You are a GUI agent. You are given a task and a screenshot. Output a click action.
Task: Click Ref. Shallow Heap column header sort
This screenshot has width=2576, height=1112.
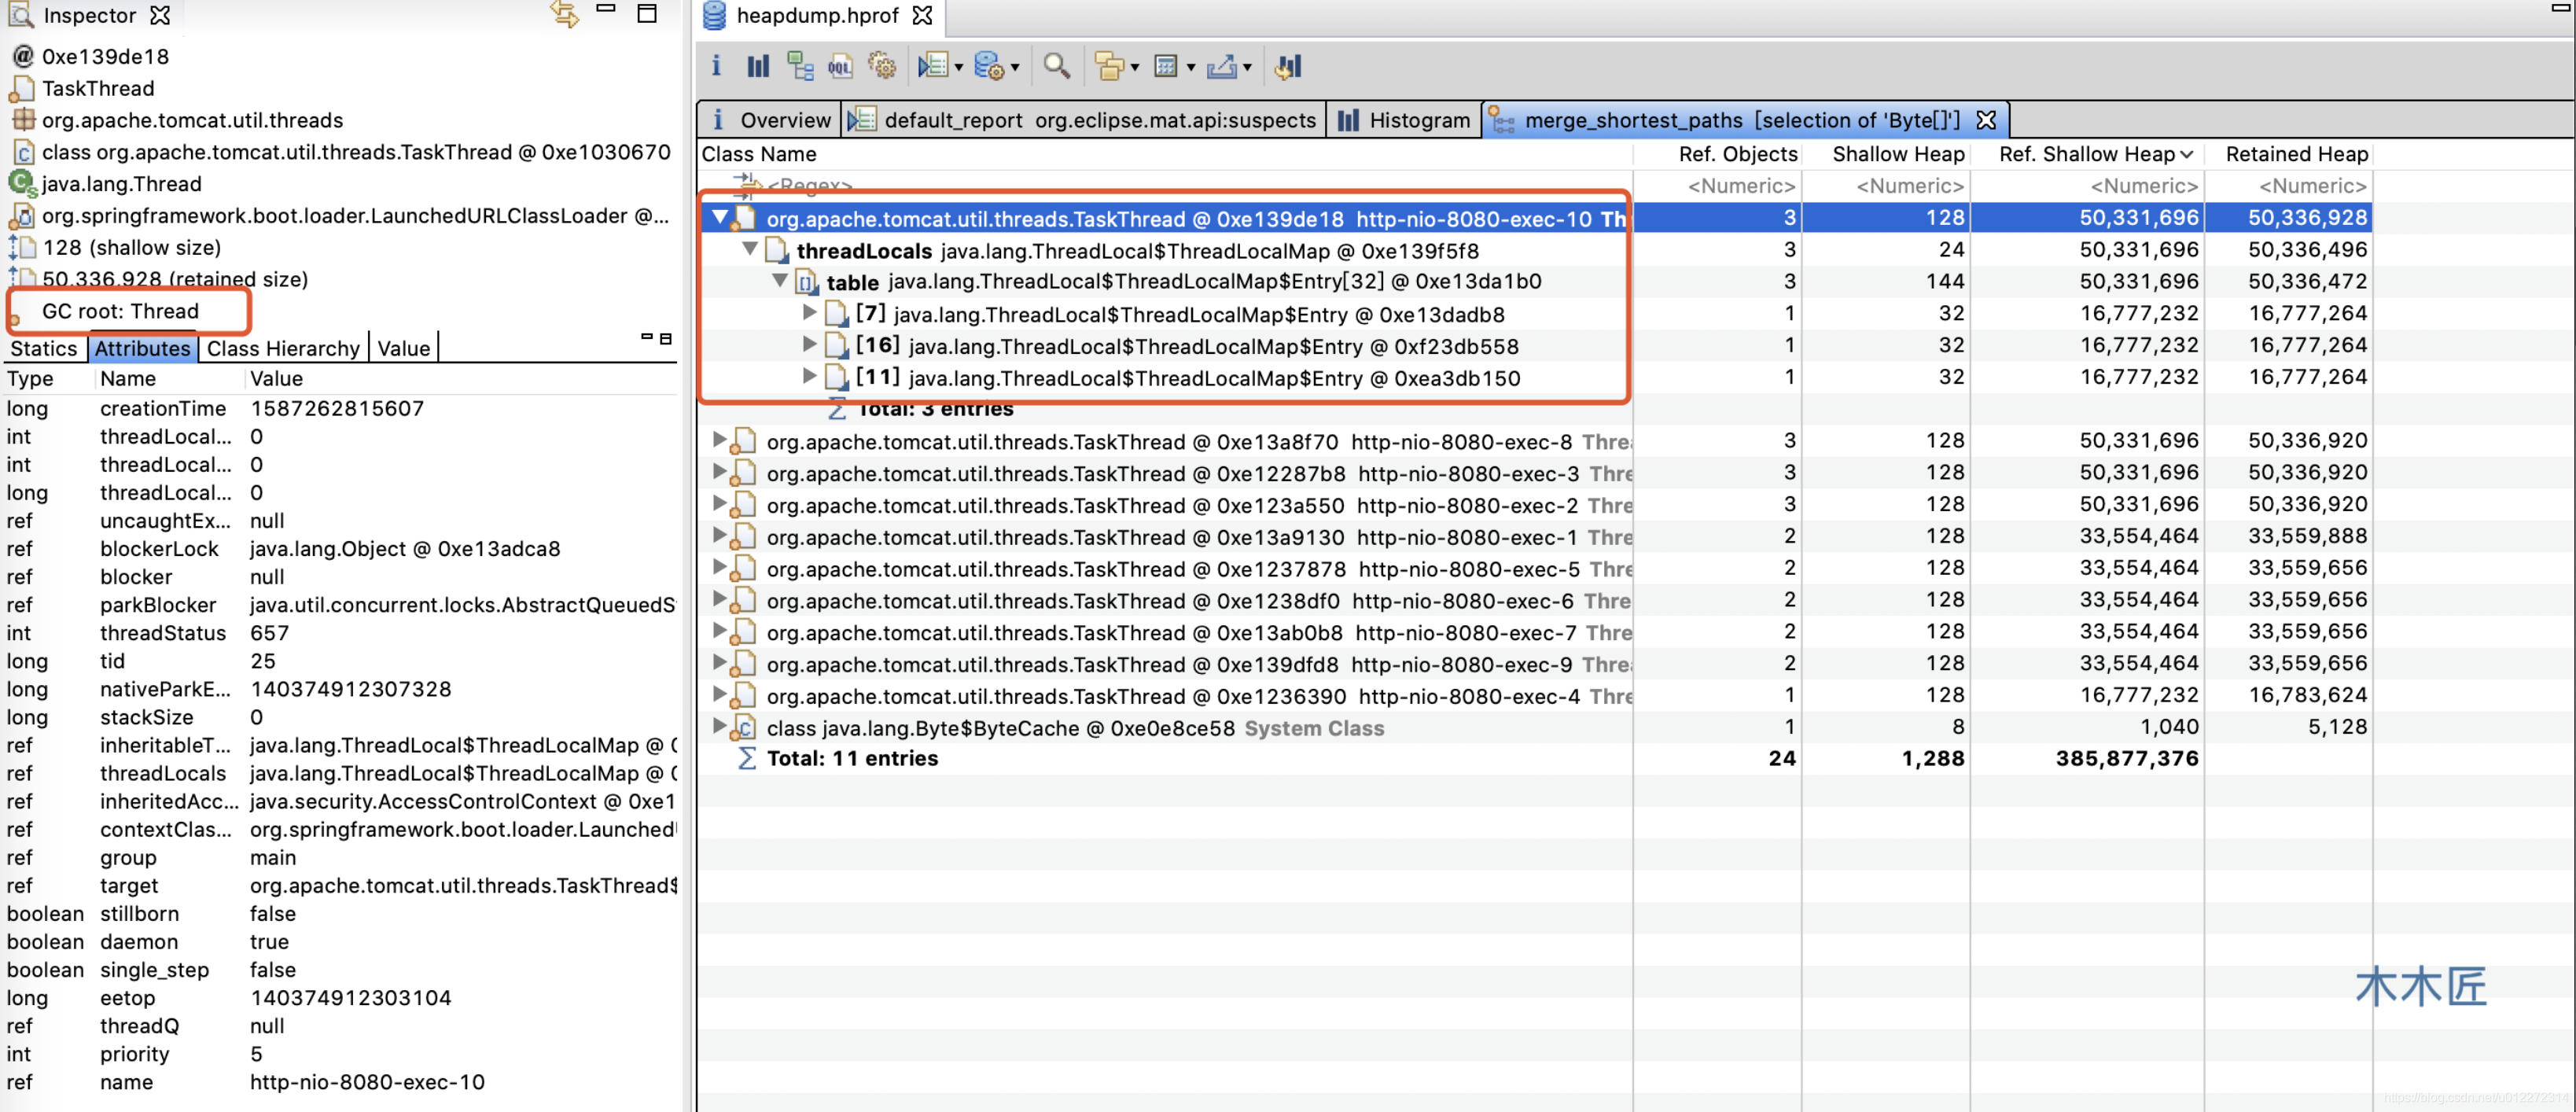[x=2086, y=153]
